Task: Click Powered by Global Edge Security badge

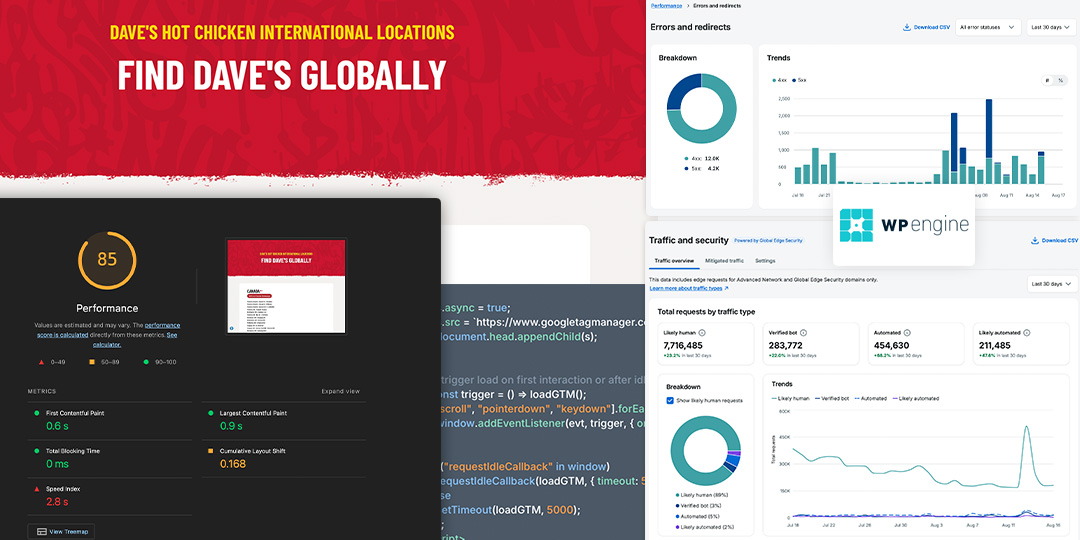Action: (768, 240)
